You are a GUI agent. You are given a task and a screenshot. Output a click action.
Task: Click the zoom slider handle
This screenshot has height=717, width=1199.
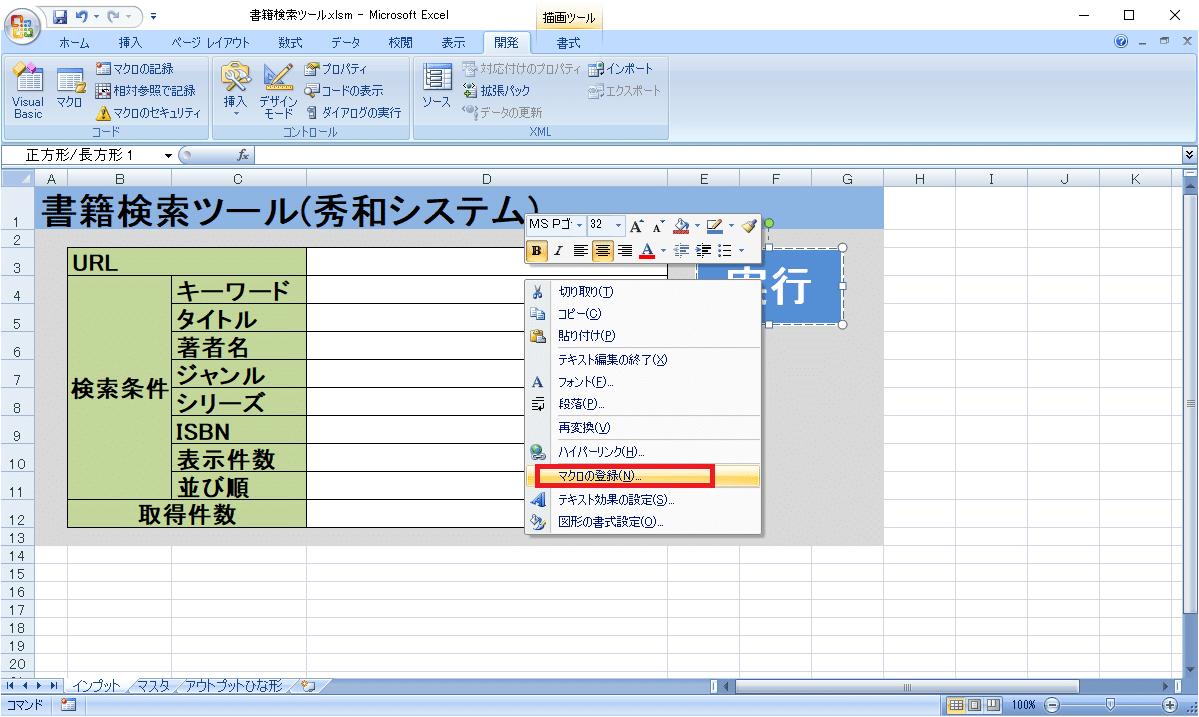[x=1110, y=705]
